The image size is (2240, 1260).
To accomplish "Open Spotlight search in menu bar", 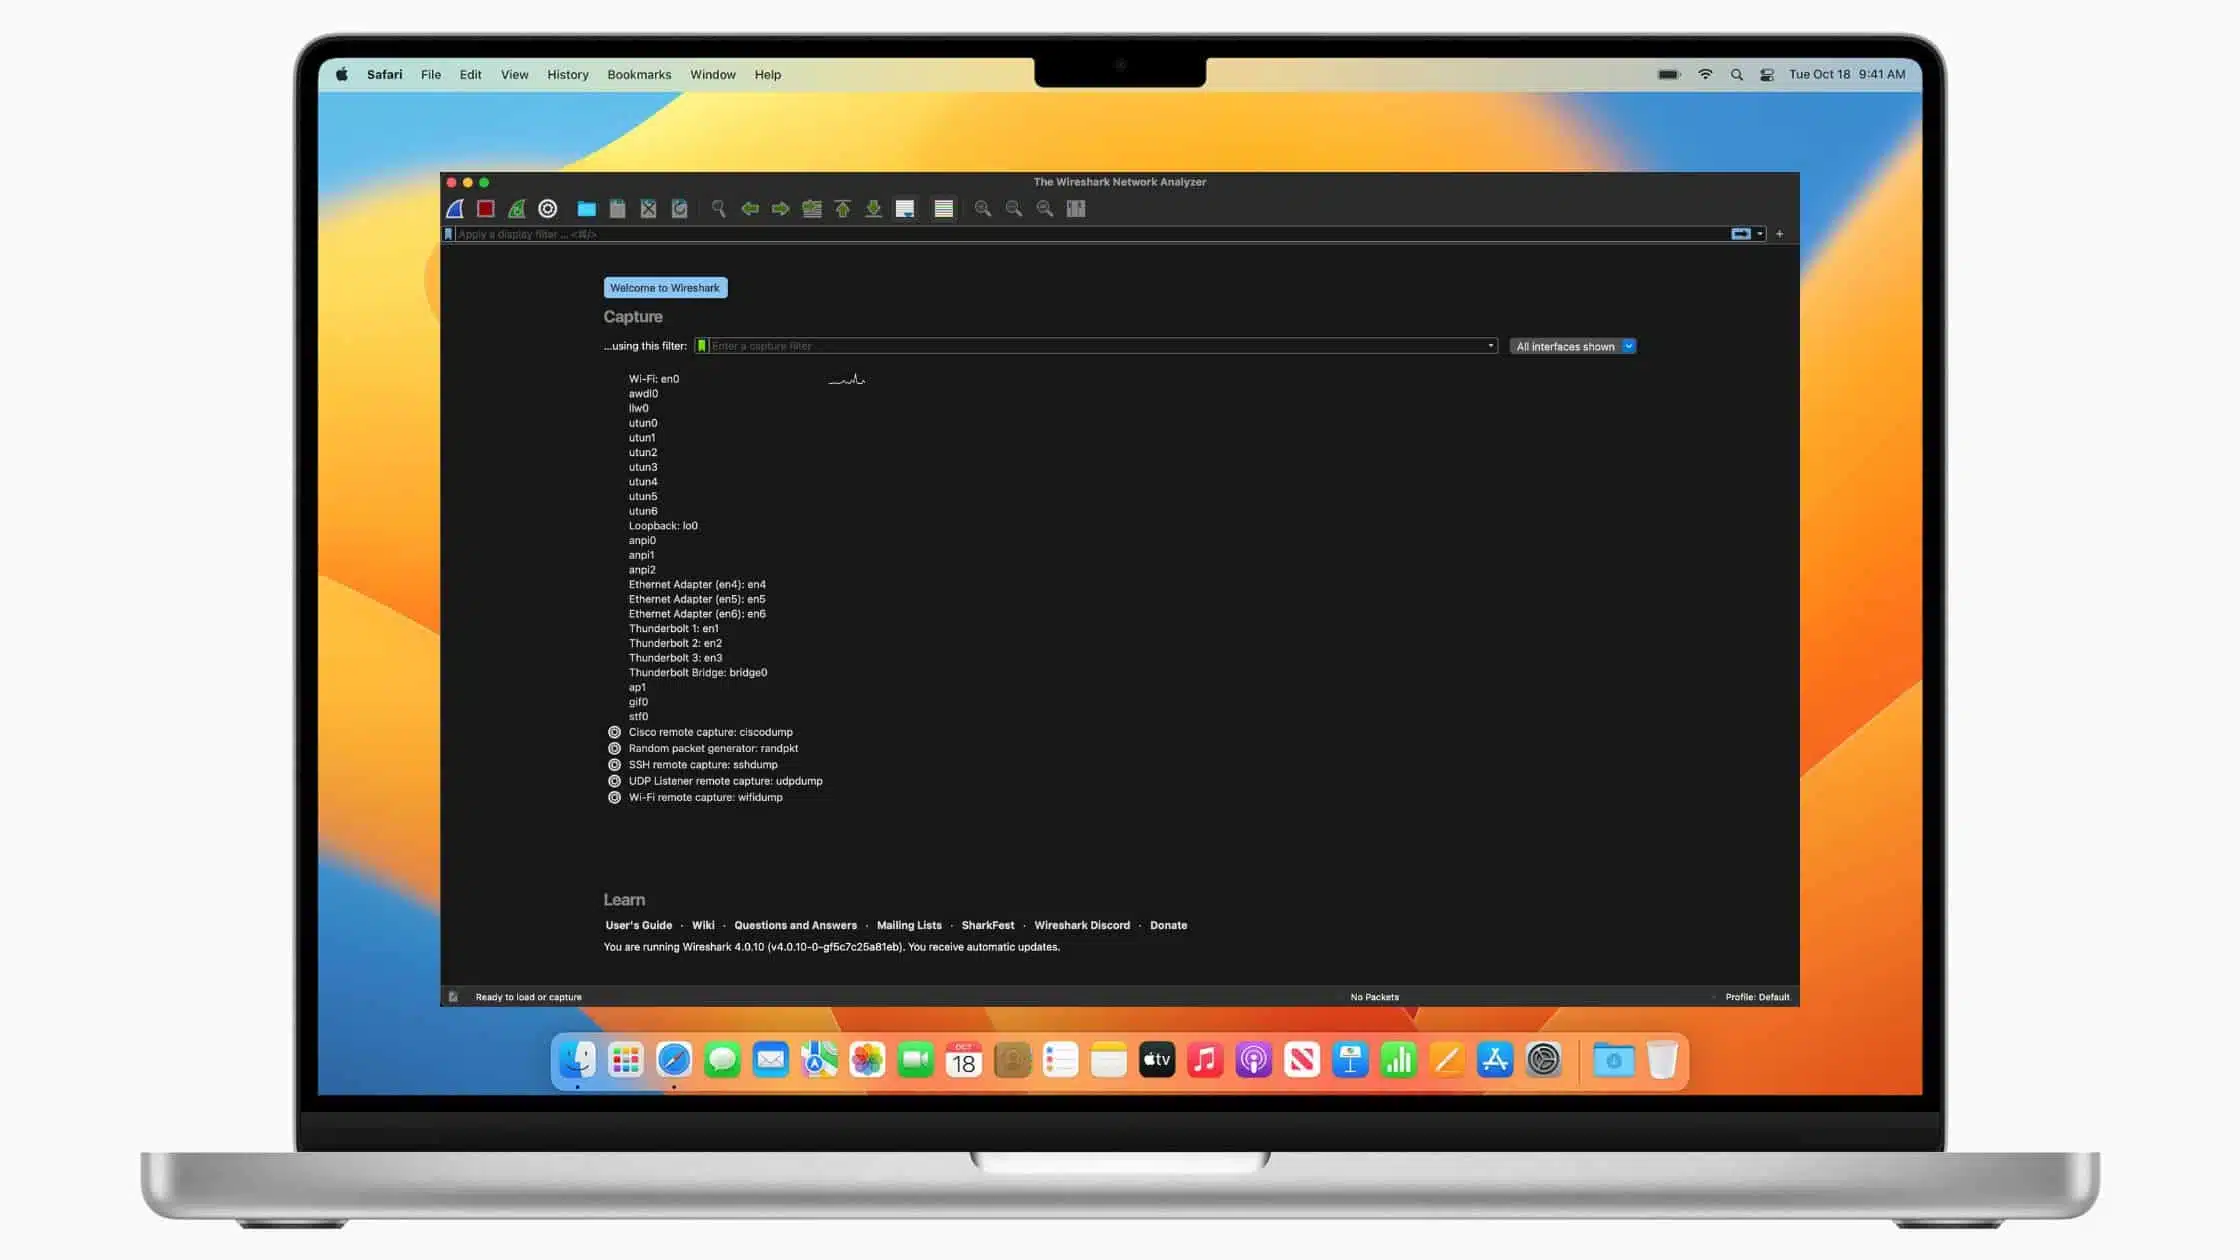I will 1737,75.
